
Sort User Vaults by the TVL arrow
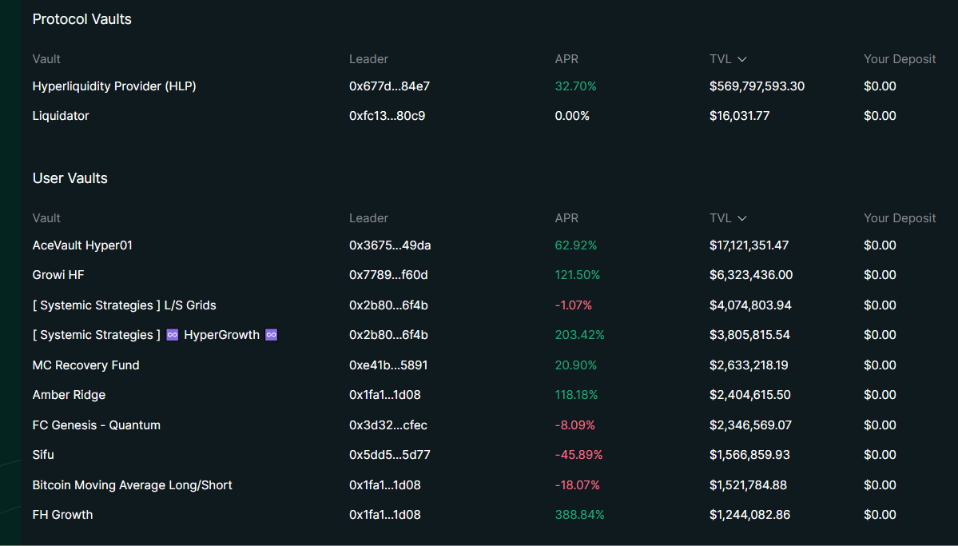742,218
